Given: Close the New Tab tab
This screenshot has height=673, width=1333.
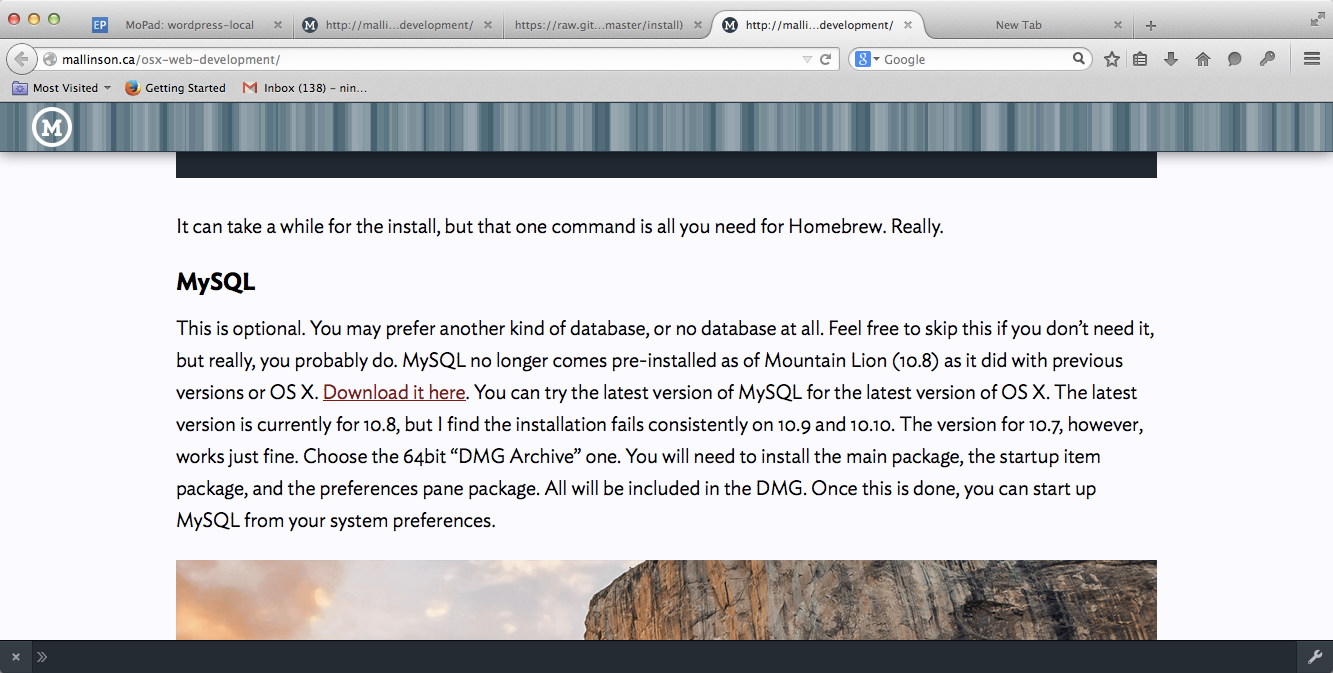Looking at the screenshot, I should [x=1118, y=25].
